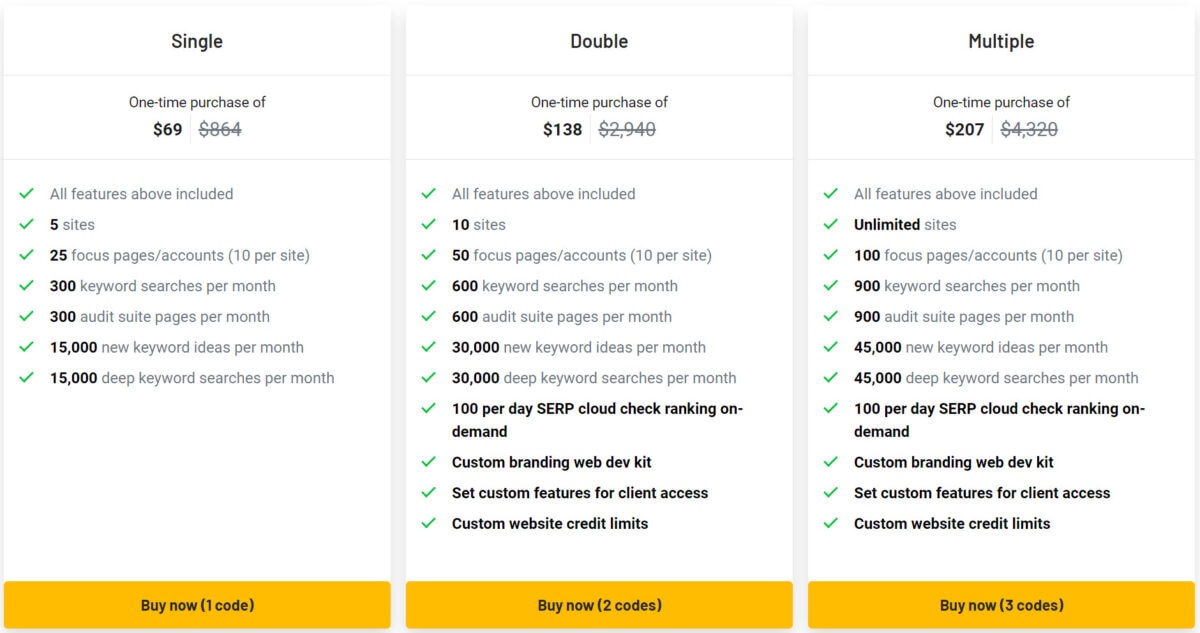Image resolution: width=1200 pixels, height=633 pixels.
Task: Select the Double plan heading
Action: pyautogui.click(x=599, y=41)
